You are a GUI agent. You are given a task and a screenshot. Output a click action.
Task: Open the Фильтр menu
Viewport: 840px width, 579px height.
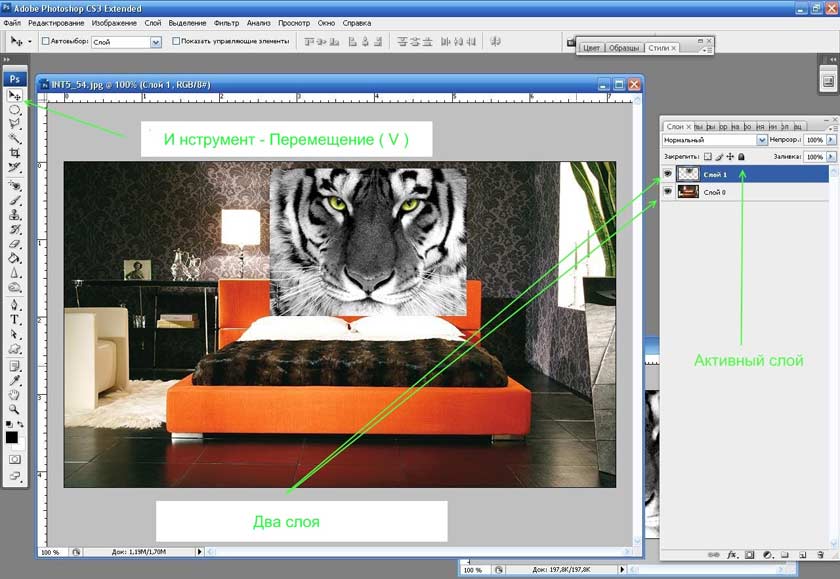click(227, 22)
